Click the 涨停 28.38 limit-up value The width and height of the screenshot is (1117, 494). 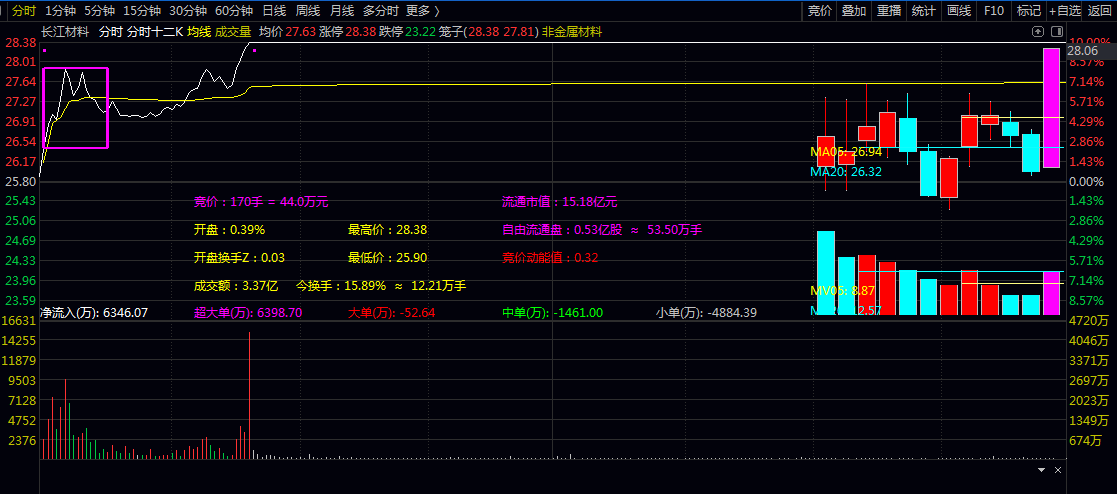pyautogui.click(x=347, y=31)
